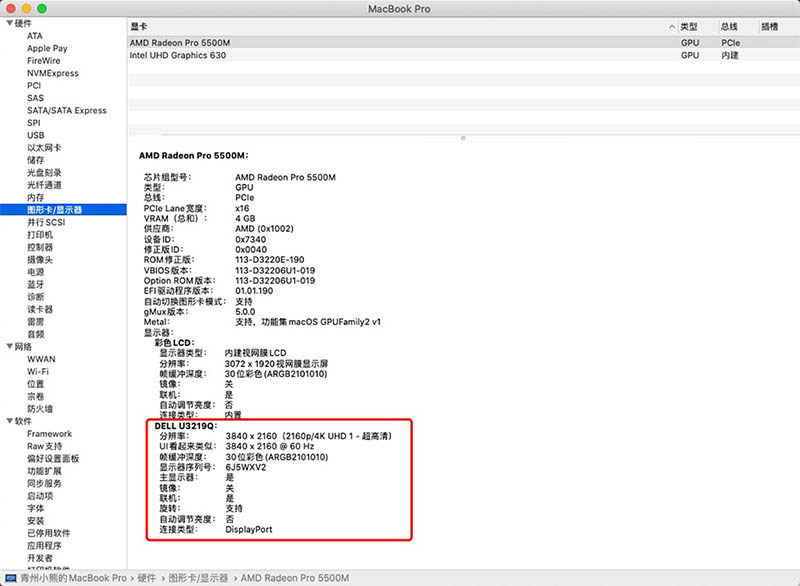Click the pane split divider handle
Viewport: 800px width, 586px height.
click(x=463, y=138)
